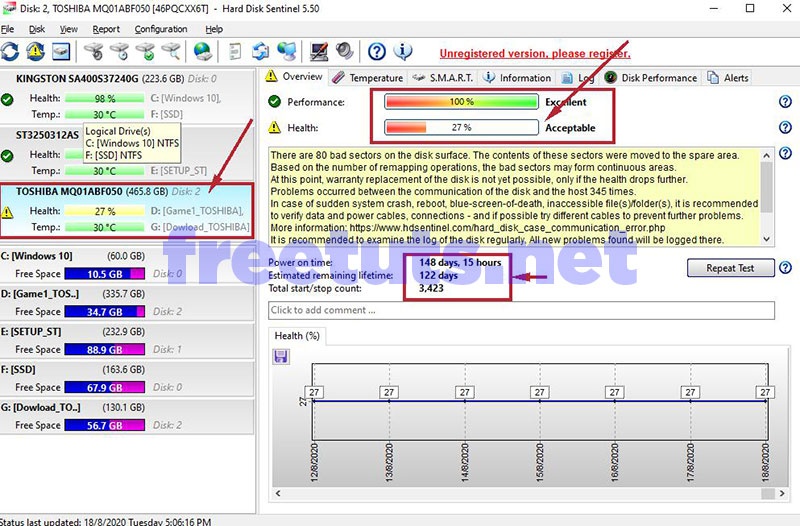
Task: Click the globe with monitor network icon
Action: pyautogui.click(x=287, y=52)
